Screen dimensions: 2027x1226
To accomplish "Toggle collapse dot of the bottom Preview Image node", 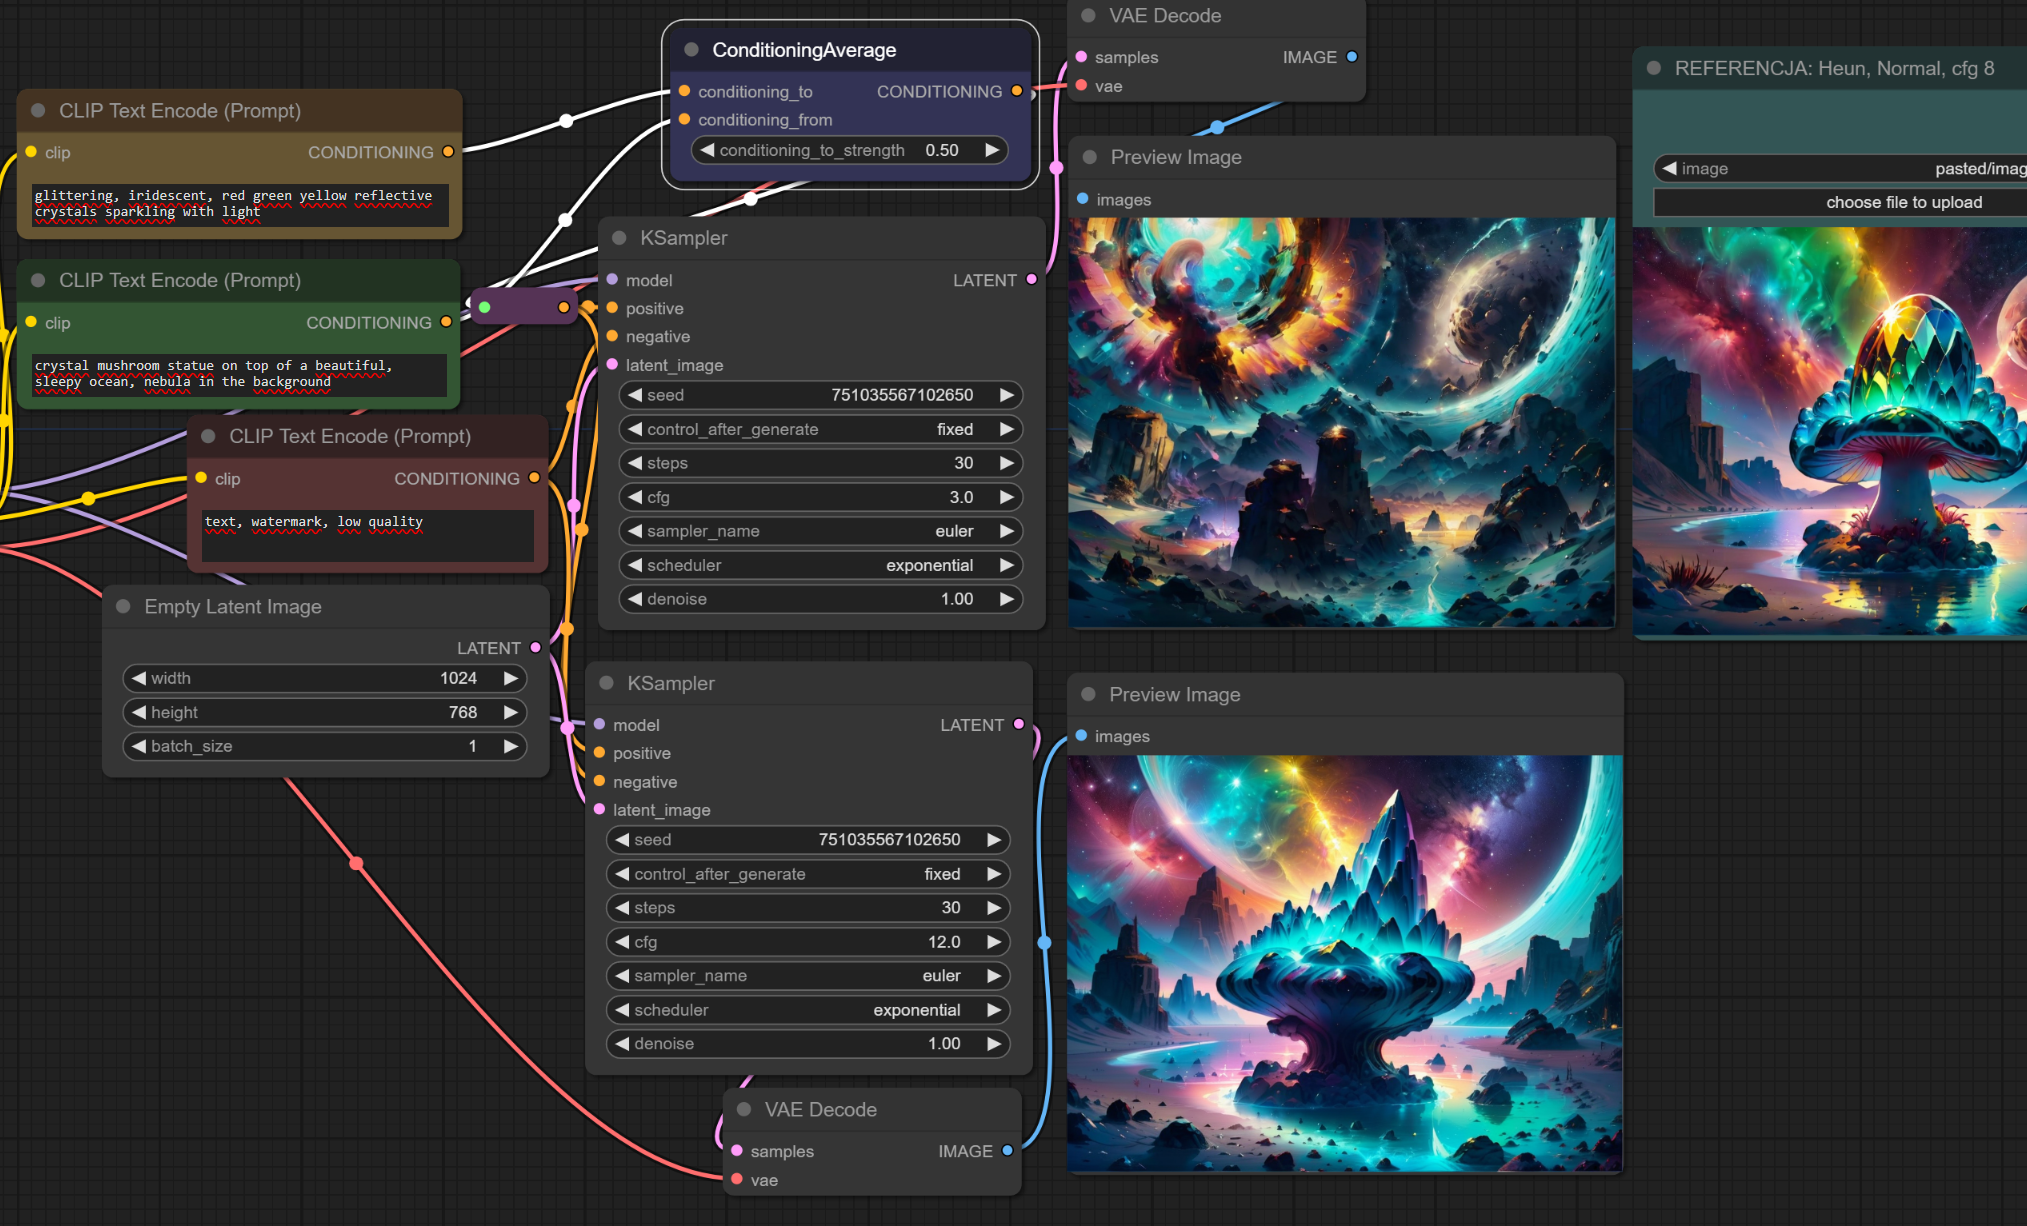I will 1089,694.
